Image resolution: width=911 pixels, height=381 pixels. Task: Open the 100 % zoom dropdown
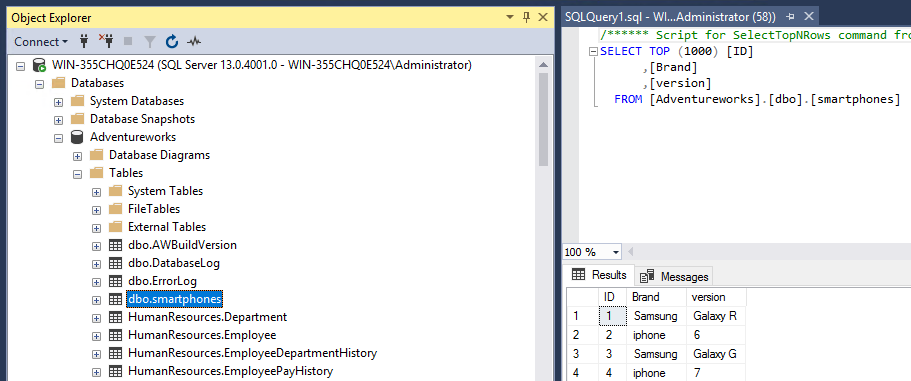click(x=615, y=252)
